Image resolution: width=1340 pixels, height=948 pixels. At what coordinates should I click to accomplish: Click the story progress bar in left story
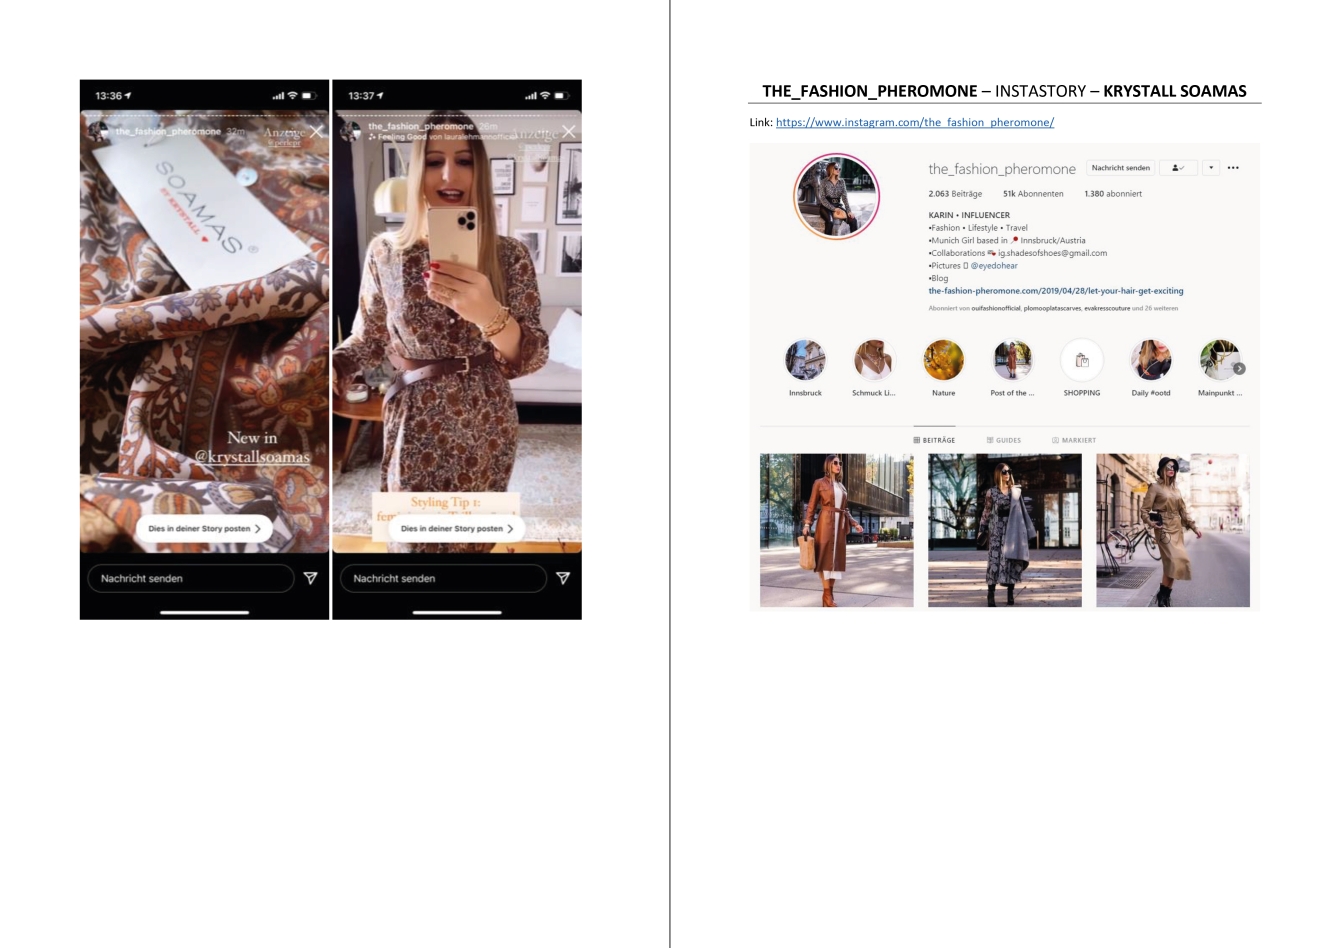tap(204, 116)
